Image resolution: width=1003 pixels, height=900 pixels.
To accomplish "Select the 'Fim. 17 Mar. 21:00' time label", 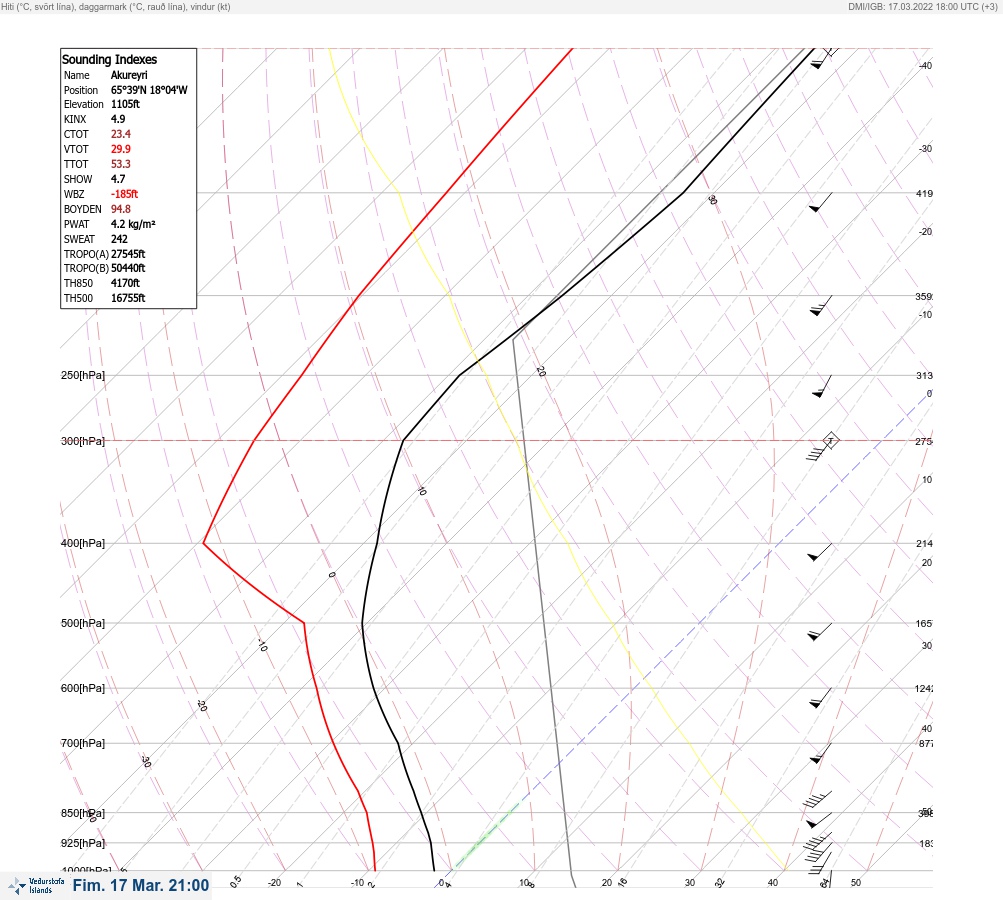I will tap(141, 885).
